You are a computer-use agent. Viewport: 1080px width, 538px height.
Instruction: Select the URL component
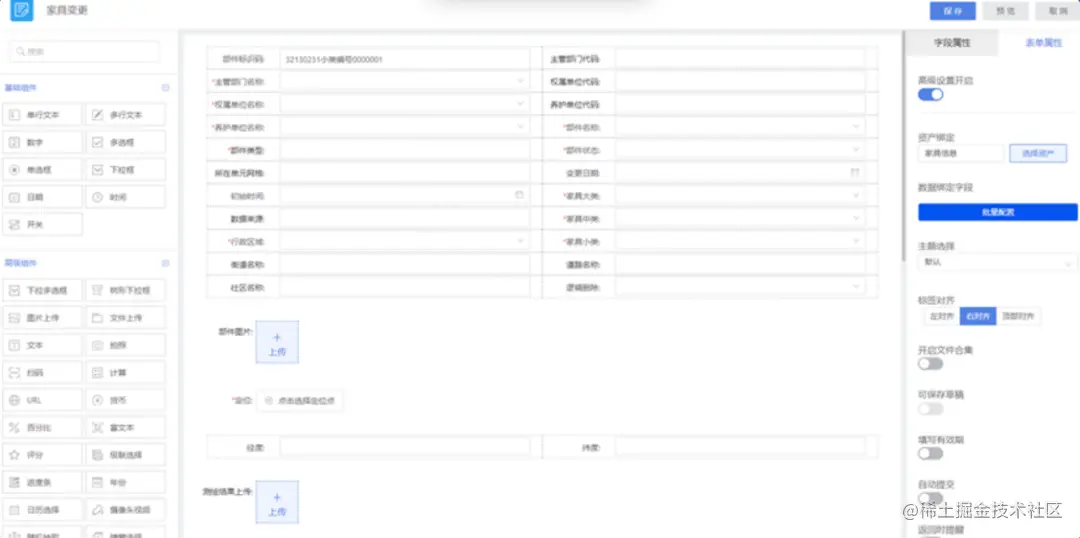(x=42, y=400)
